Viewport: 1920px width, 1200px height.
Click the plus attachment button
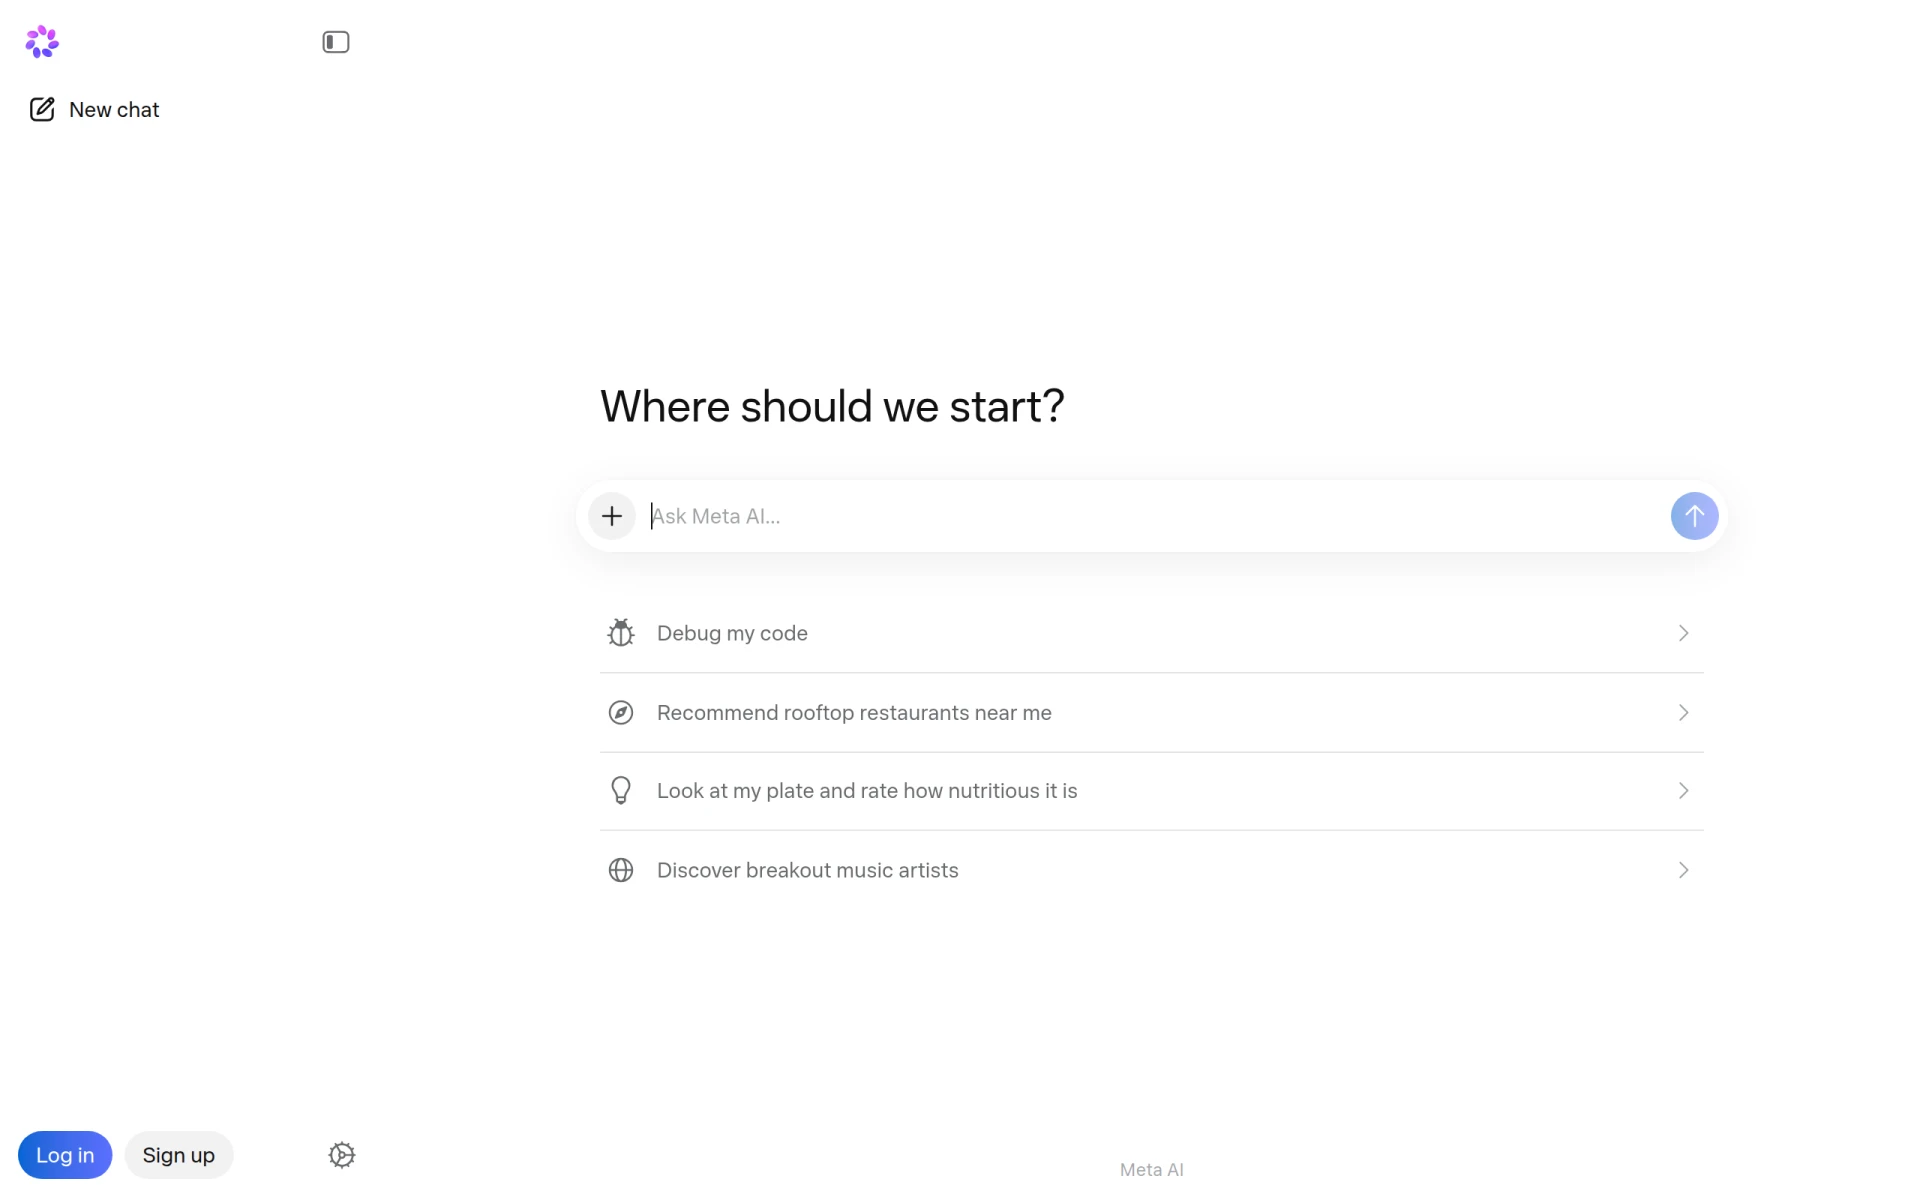(x=612, y=516)
